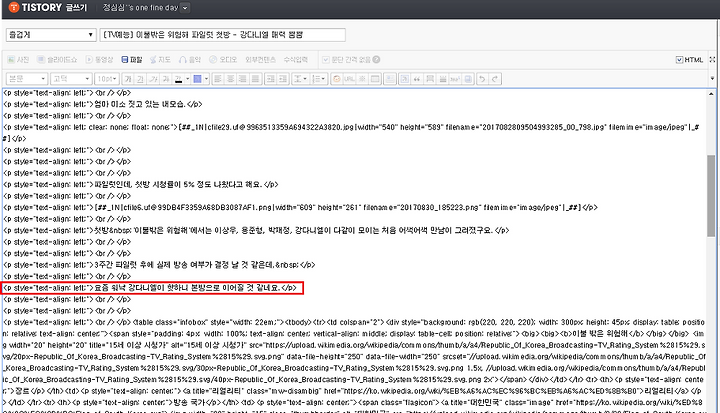This screenshot has height=413, width=720.
Task: Click the line starting with 3주간 파일럿
Action: [159, 265]
